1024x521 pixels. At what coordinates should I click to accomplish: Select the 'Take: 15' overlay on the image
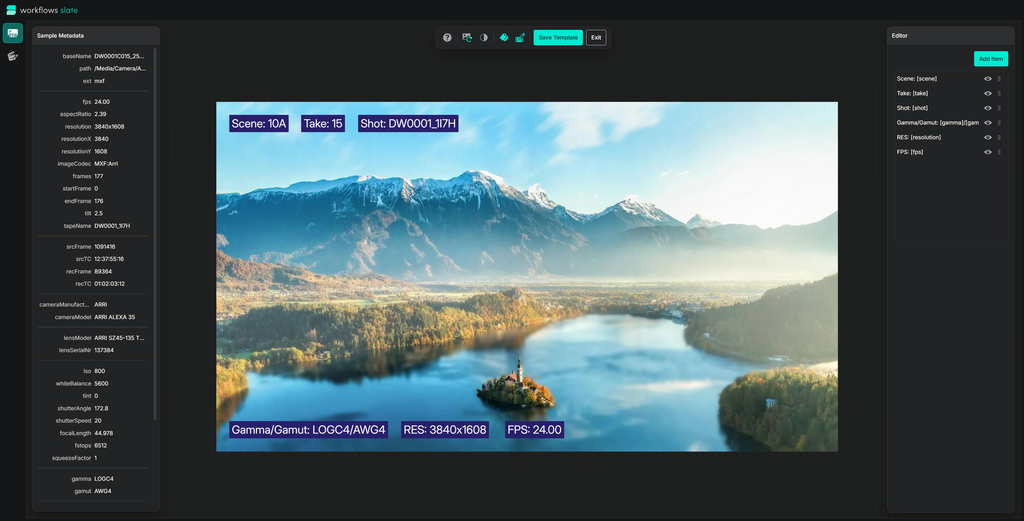point(323,123)
